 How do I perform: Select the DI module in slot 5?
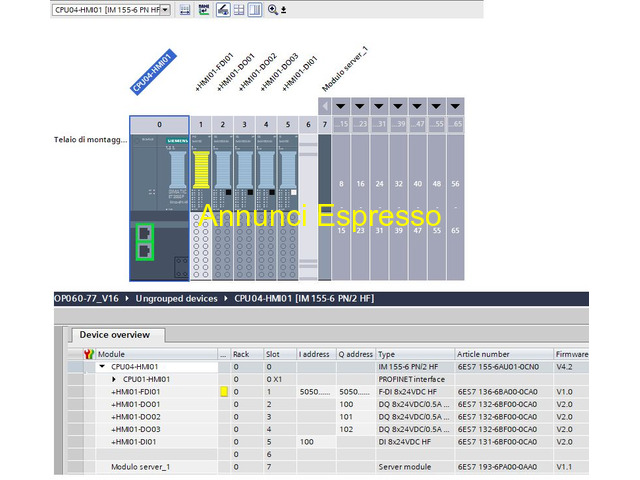click(288, 207)
